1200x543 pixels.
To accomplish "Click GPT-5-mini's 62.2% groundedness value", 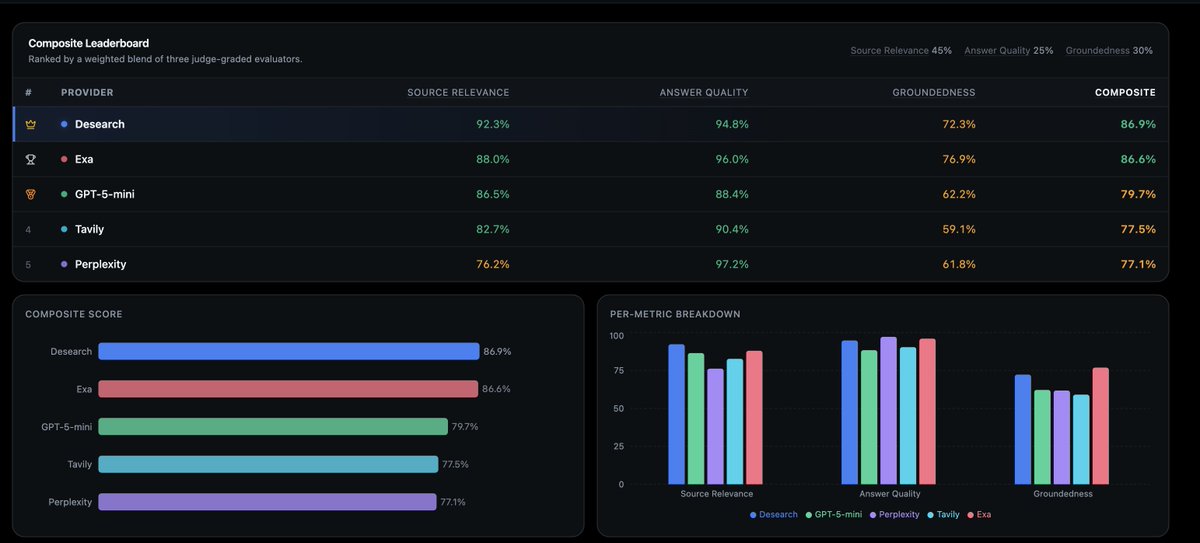I will 959,194.
